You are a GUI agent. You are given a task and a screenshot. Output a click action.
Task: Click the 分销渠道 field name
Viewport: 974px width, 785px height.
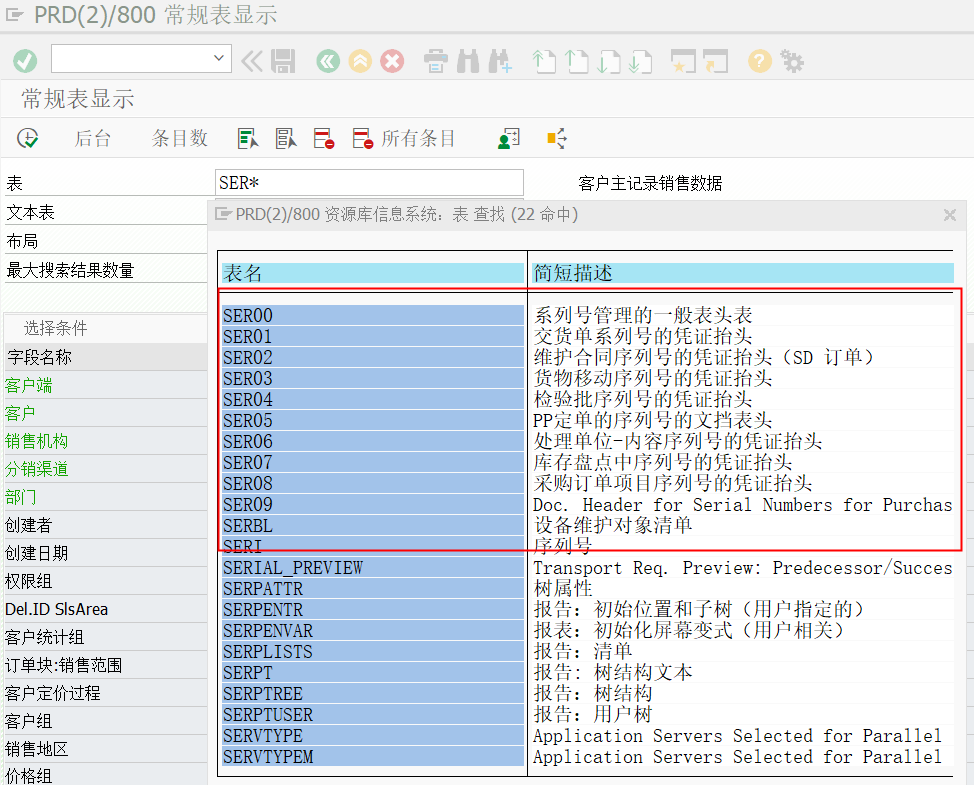[37, 469]
